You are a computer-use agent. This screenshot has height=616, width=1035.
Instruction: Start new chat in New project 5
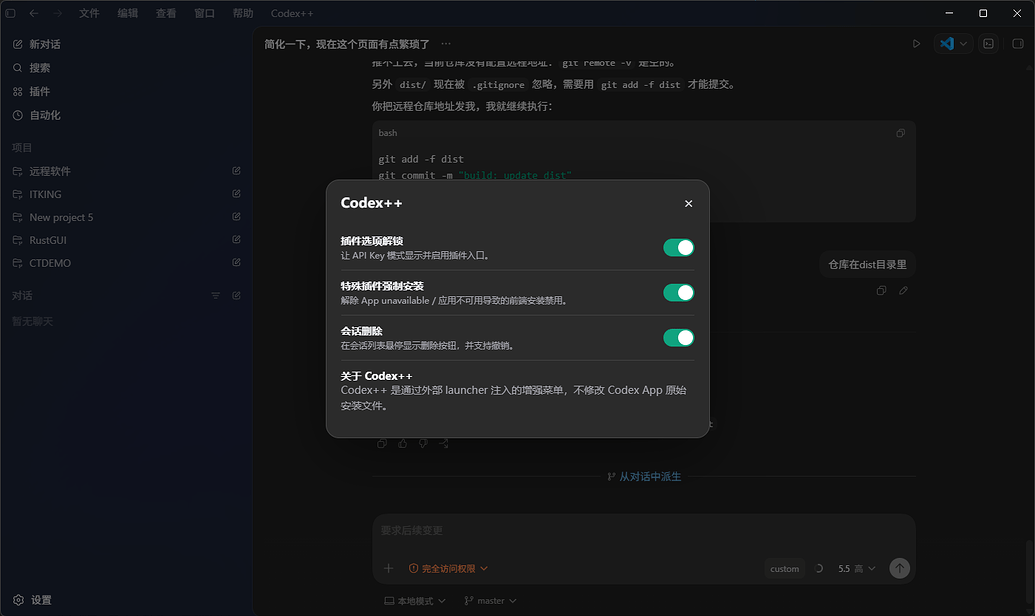[x=236, y=217]
